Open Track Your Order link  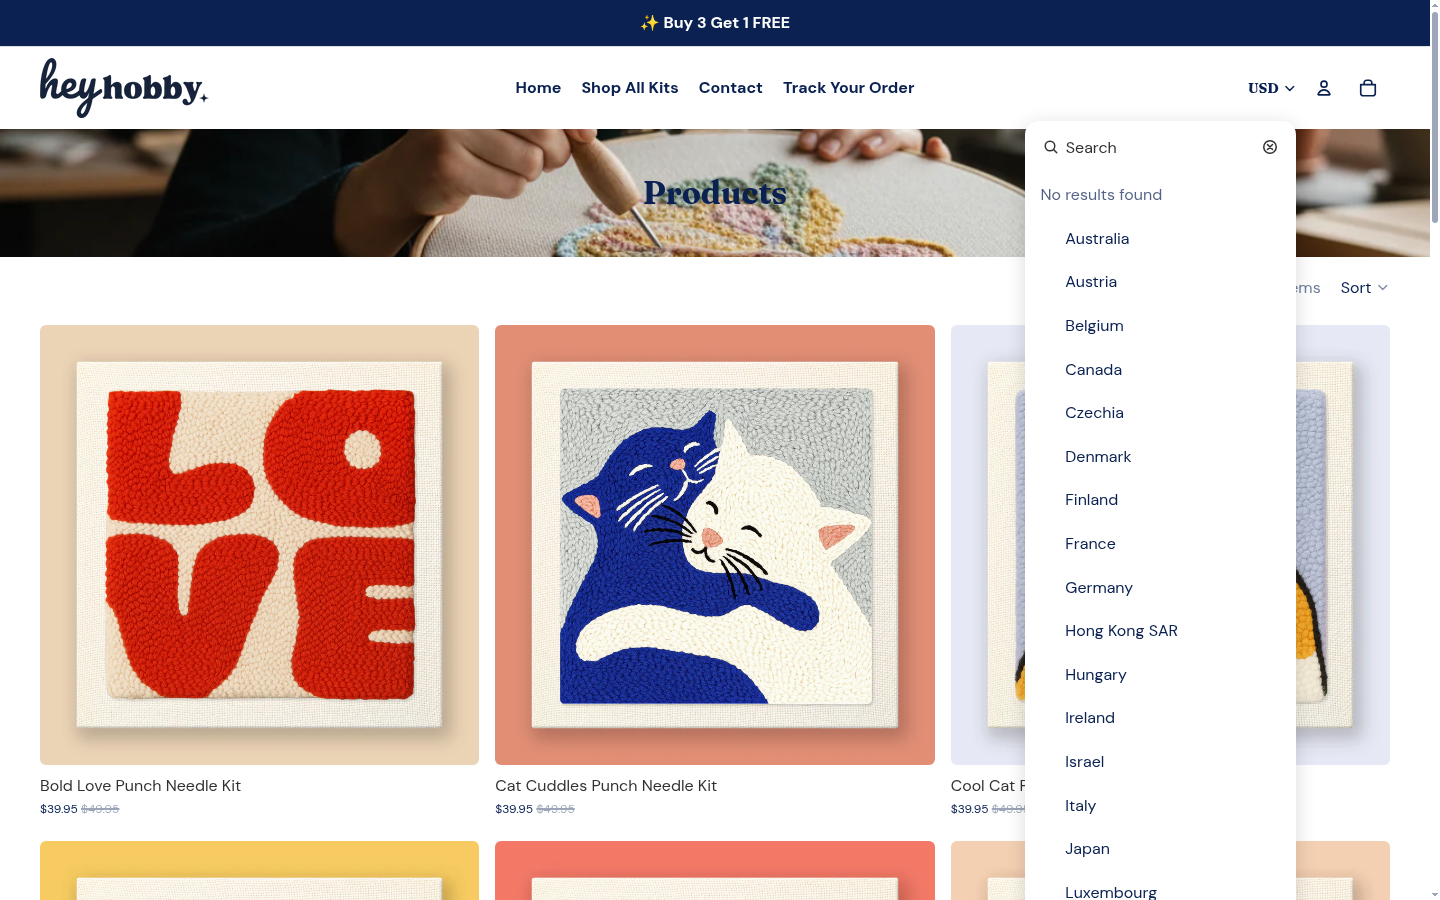pyautogui.click(x=848, y=88)
